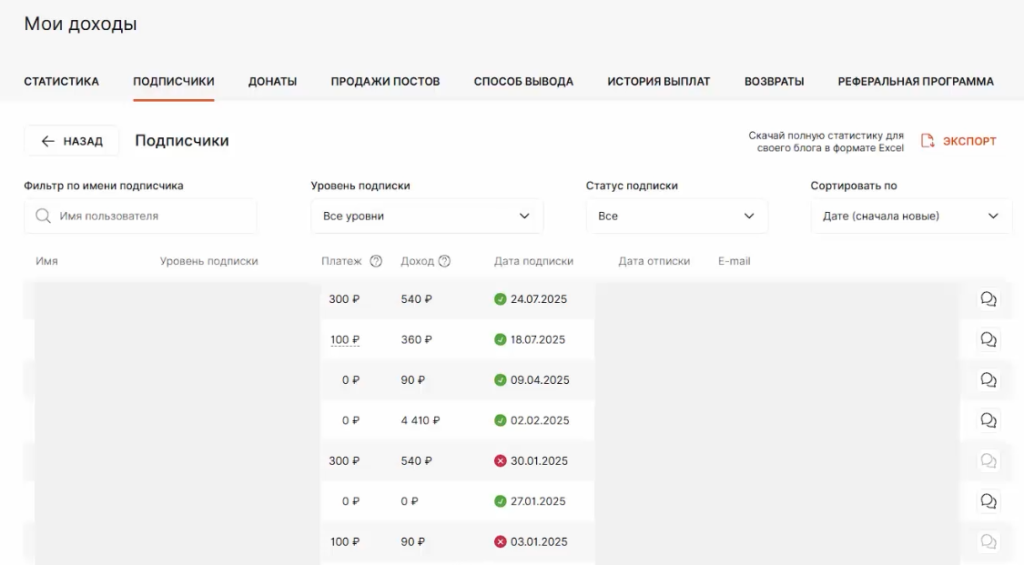Image resolution: width=1024 pixels, height=565 pixels.
Task: Open chat for subscriber dated 02.02.2025
Action: [x=988, y=421]
